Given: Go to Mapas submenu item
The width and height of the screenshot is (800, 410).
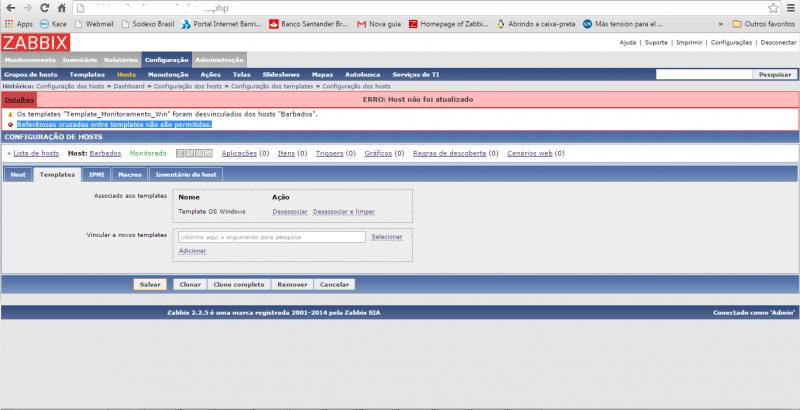Looking at the screenshot, I should pos(322,75).
